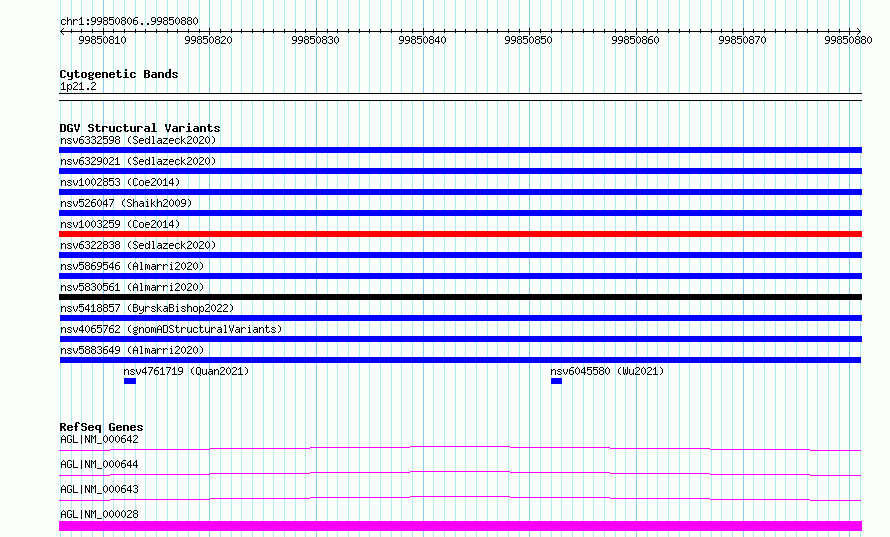Click the red bar of nsv1003259
Viewport: 890px width, 537px height.
tap(460, 234)
